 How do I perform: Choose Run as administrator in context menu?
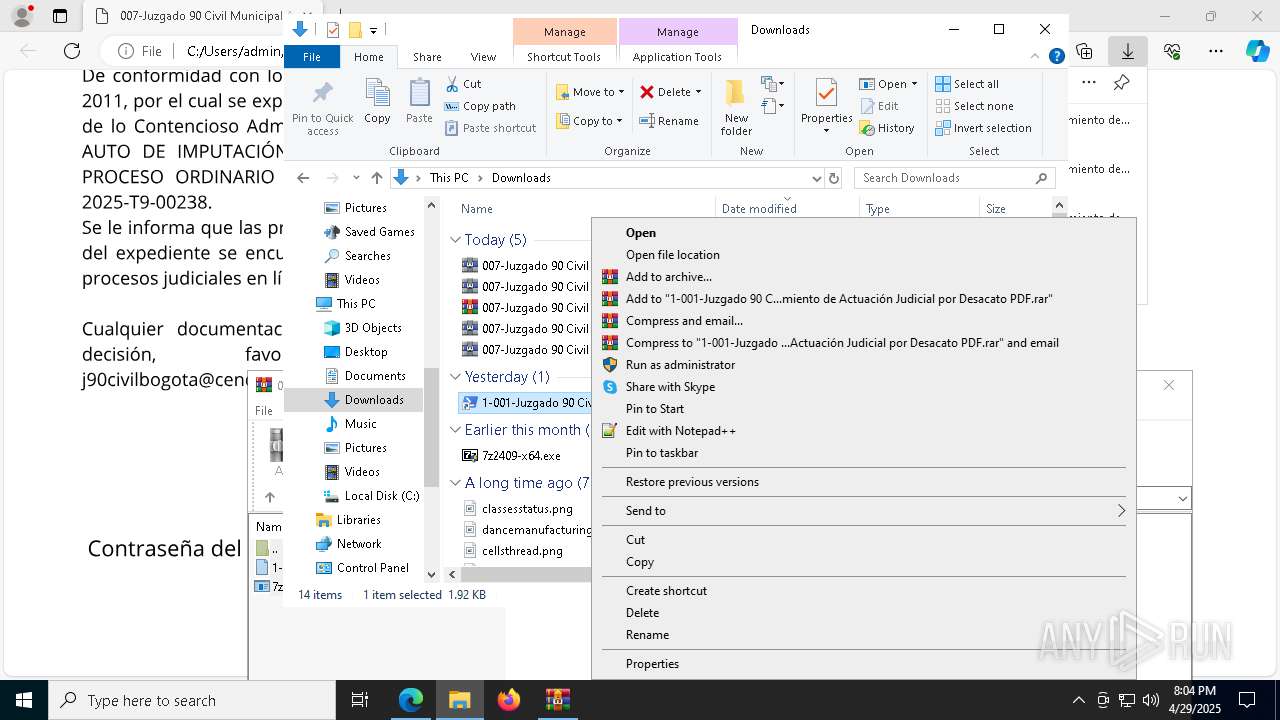(x=680, y=365)
